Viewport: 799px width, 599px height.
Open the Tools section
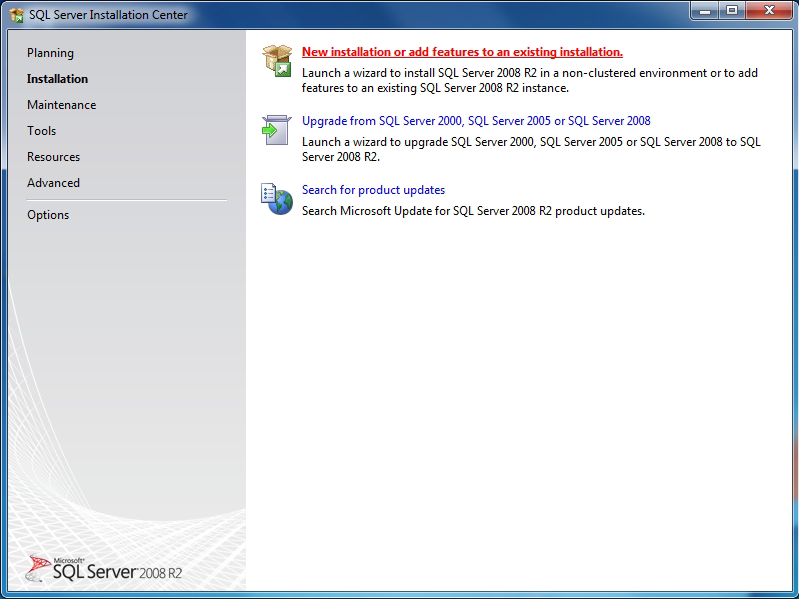[x=42, y=131]
